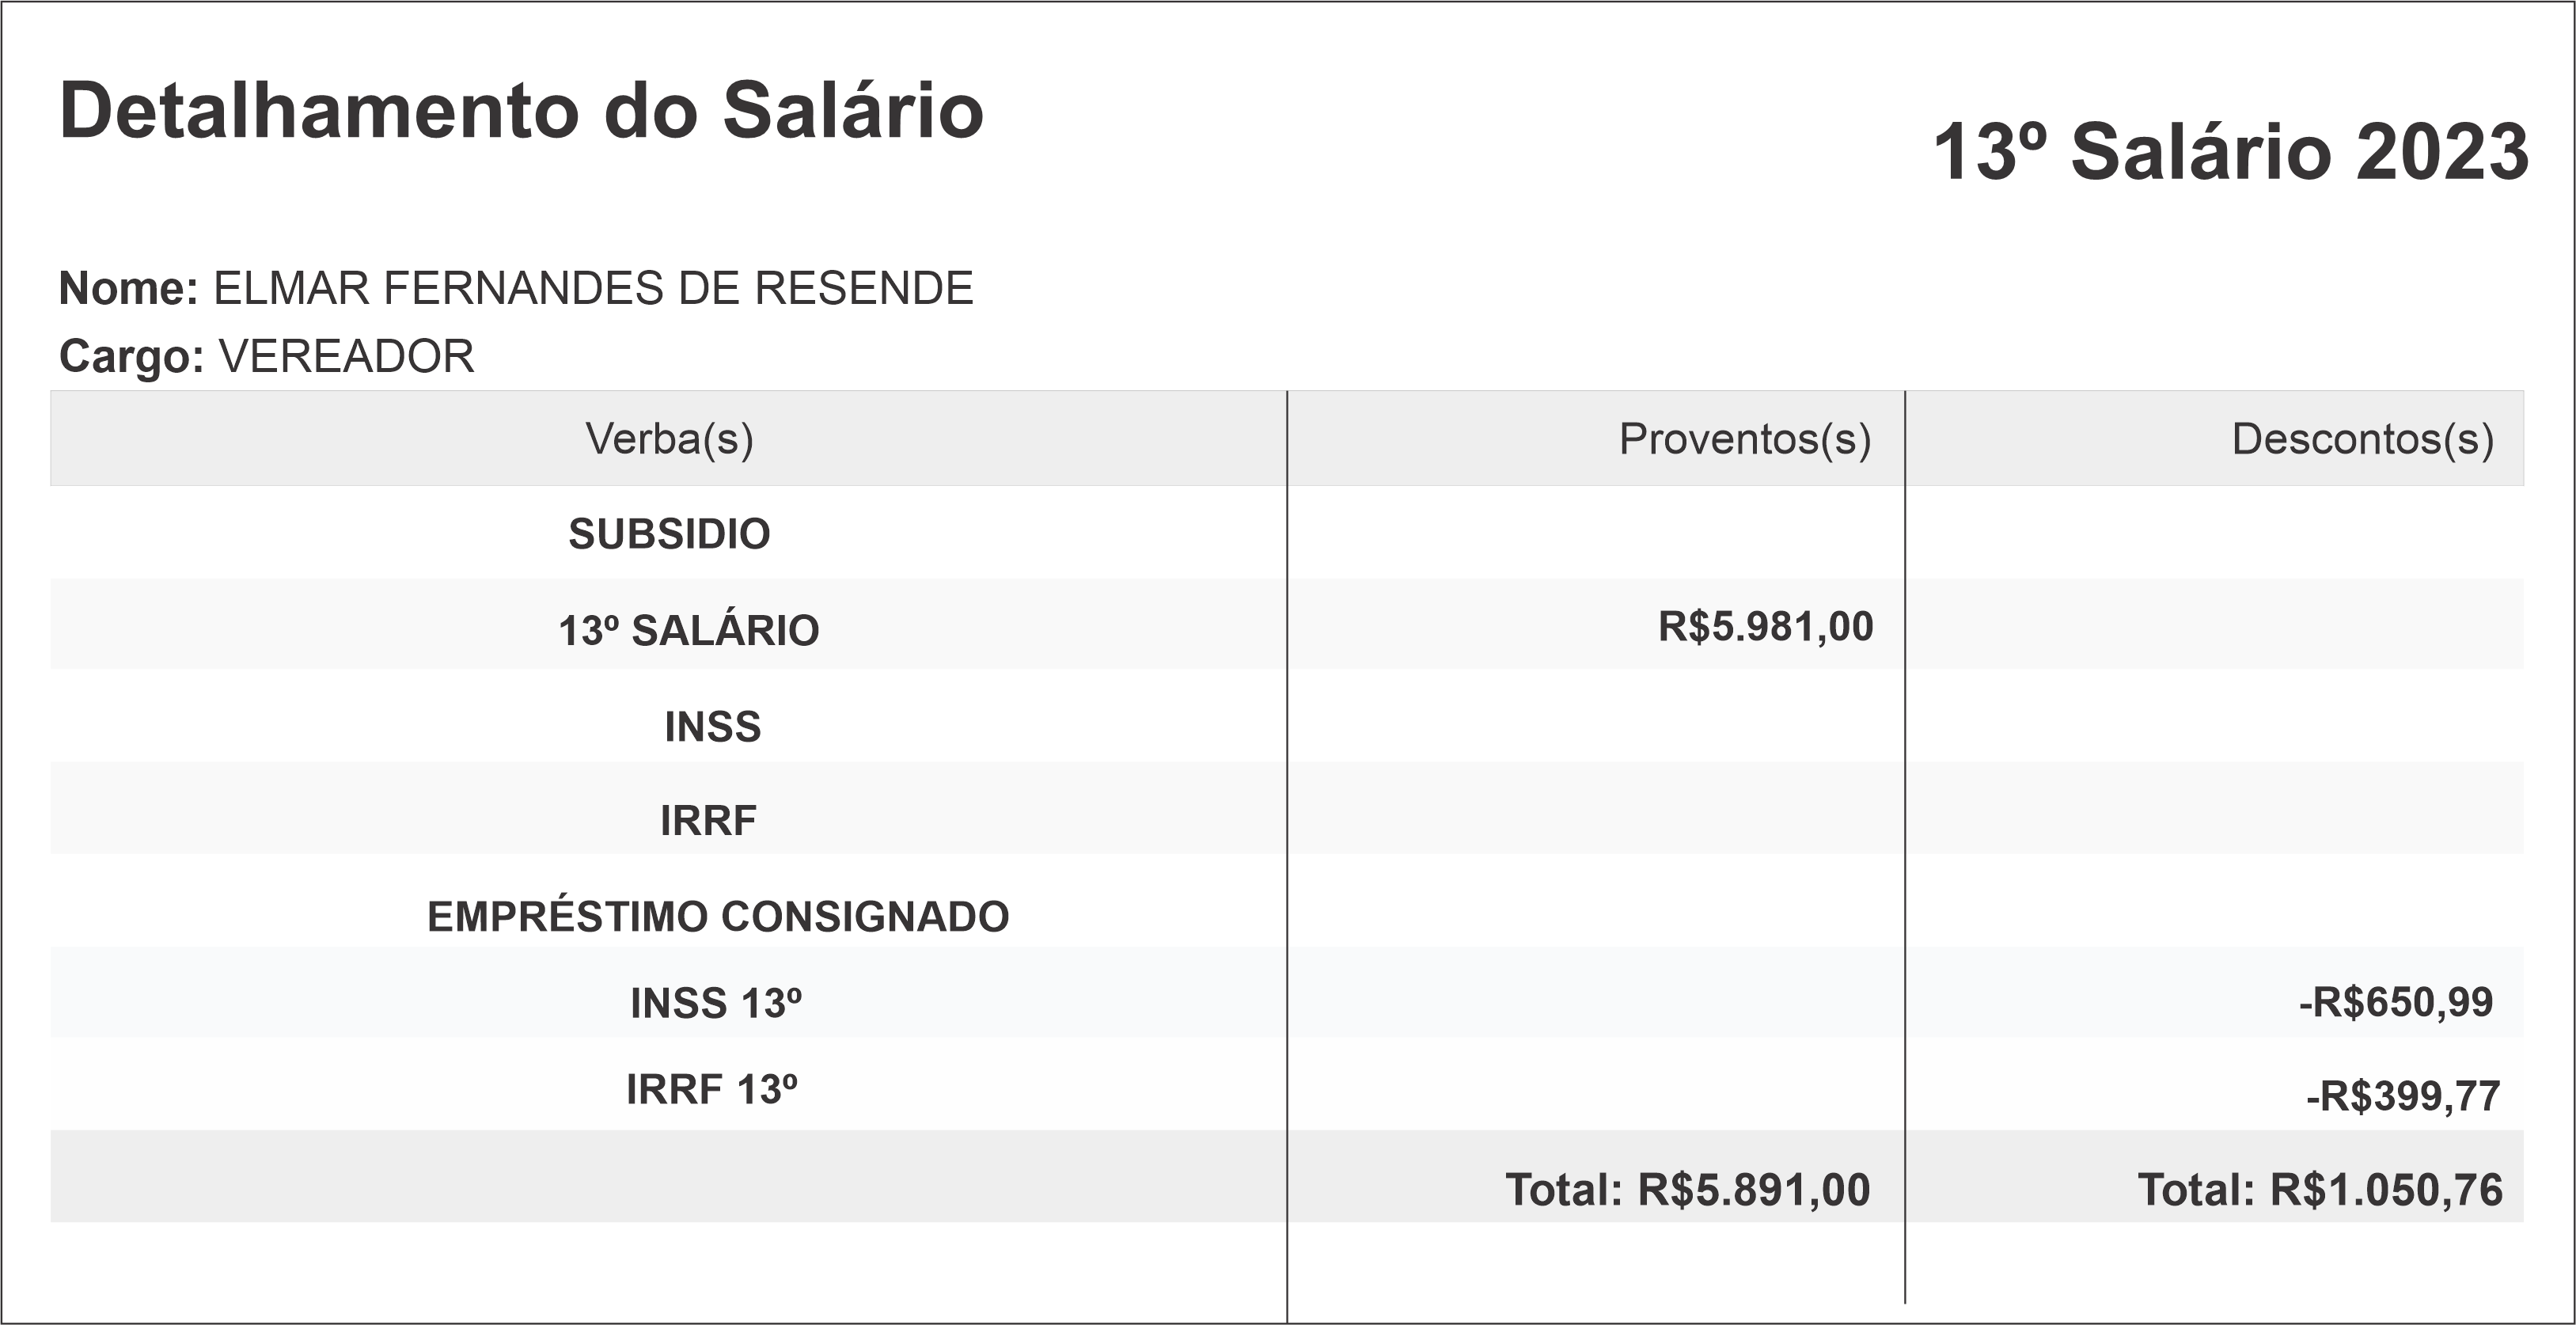Select the name ELMAR FERNANDES DE RESENDE
The height and width of the screenshot is (1325, 2576).
tap(593, 289)
